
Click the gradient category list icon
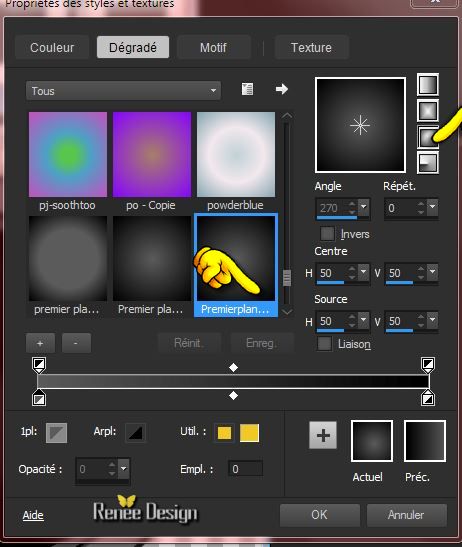(x=247, y=89)
